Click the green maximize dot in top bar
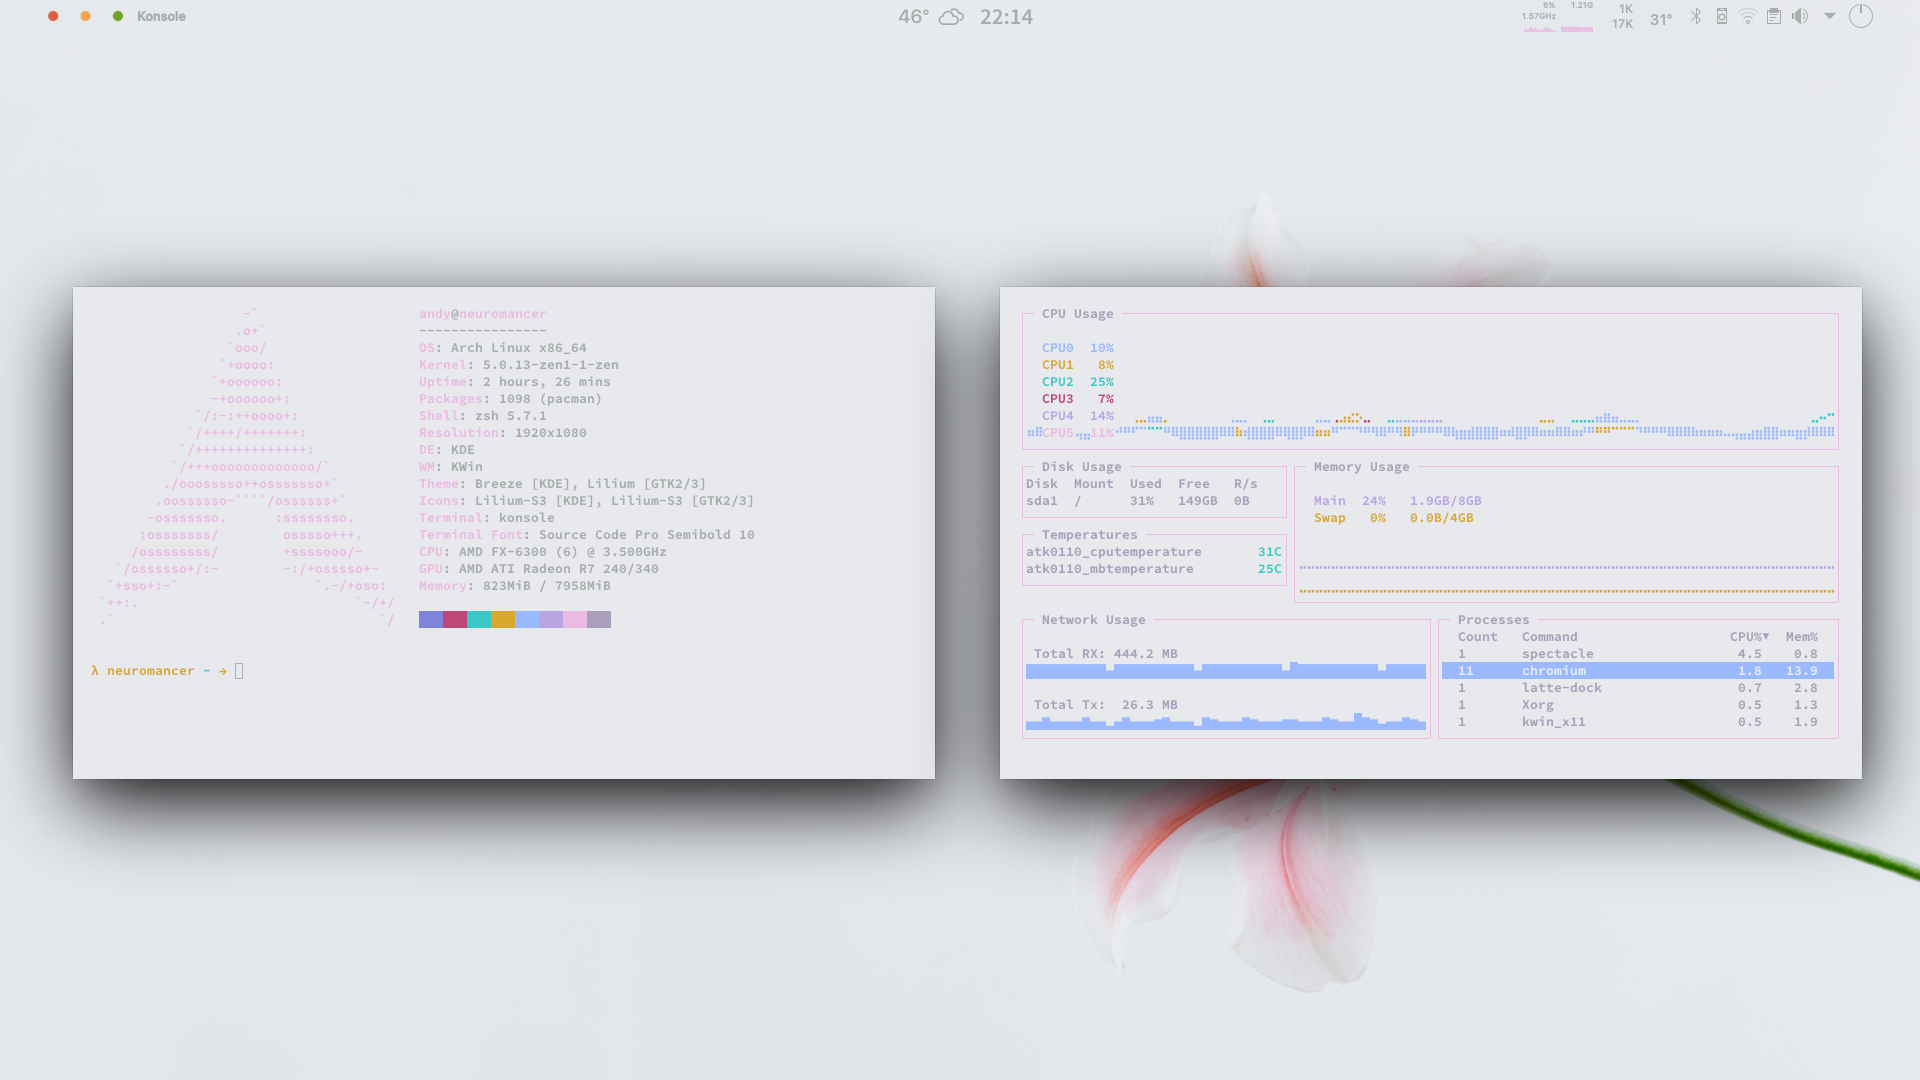Image resolution: width=1920 pixels, height=1080 pixels. 118,16
